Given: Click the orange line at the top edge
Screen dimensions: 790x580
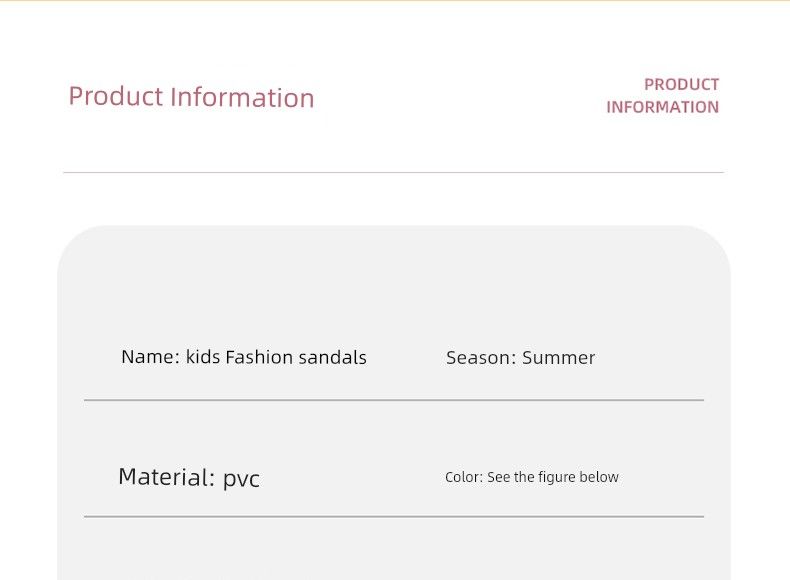Looking at the screenshot, I should click(x=395, y=1).
